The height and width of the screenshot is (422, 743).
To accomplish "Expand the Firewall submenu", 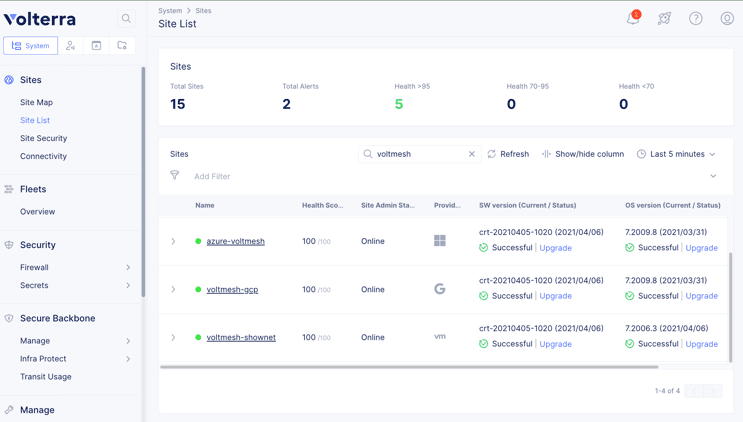I will (128, 267).
